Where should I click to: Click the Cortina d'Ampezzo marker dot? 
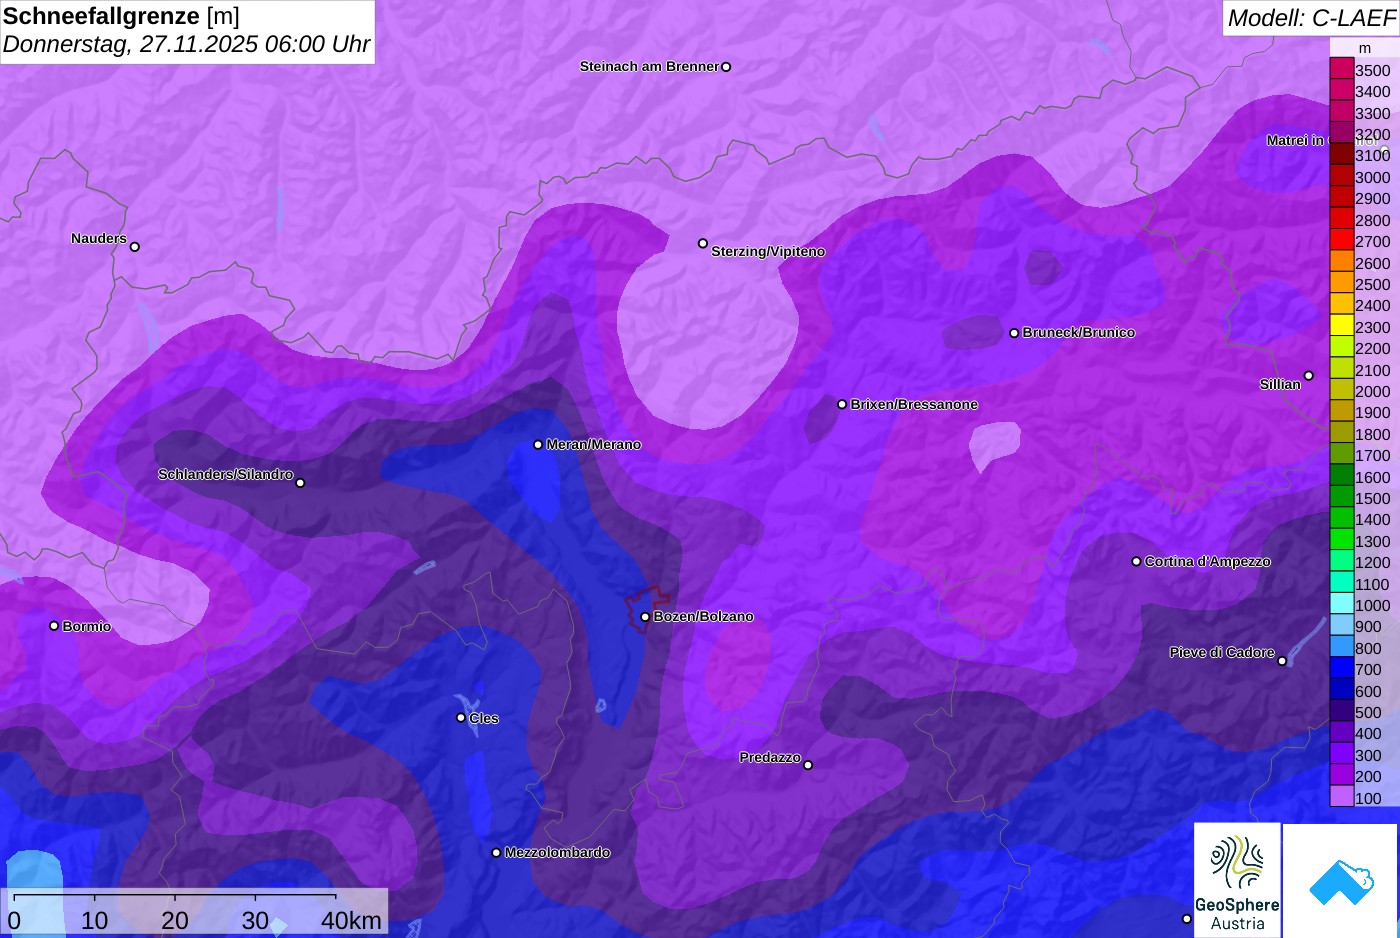(x=1136, y=561)
